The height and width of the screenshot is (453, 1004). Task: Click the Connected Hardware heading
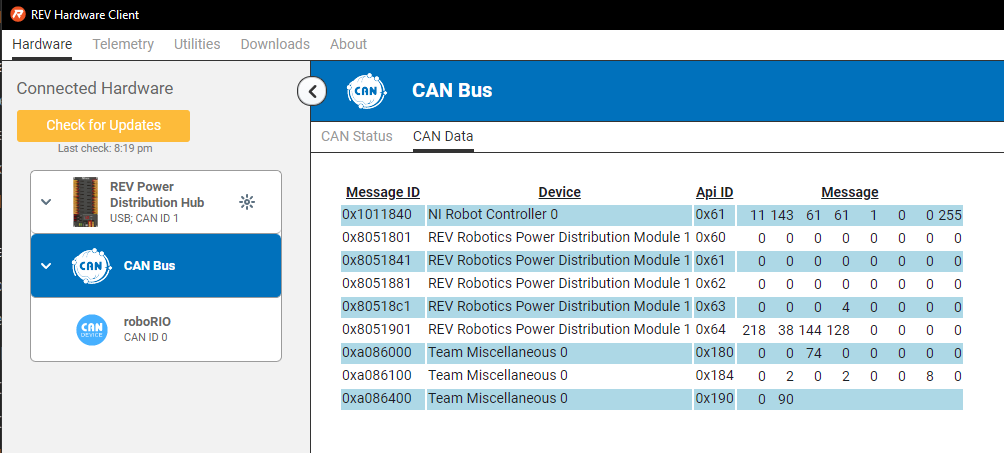tap(95, 88)
